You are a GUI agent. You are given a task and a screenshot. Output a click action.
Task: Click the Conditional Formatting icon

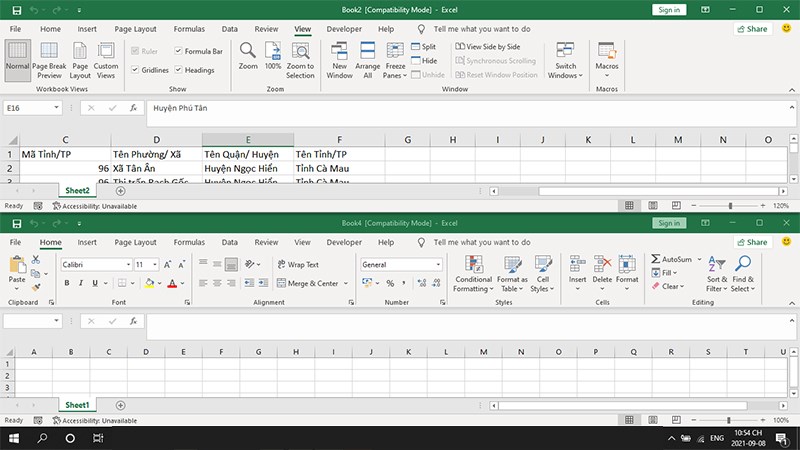coord(473,264)
